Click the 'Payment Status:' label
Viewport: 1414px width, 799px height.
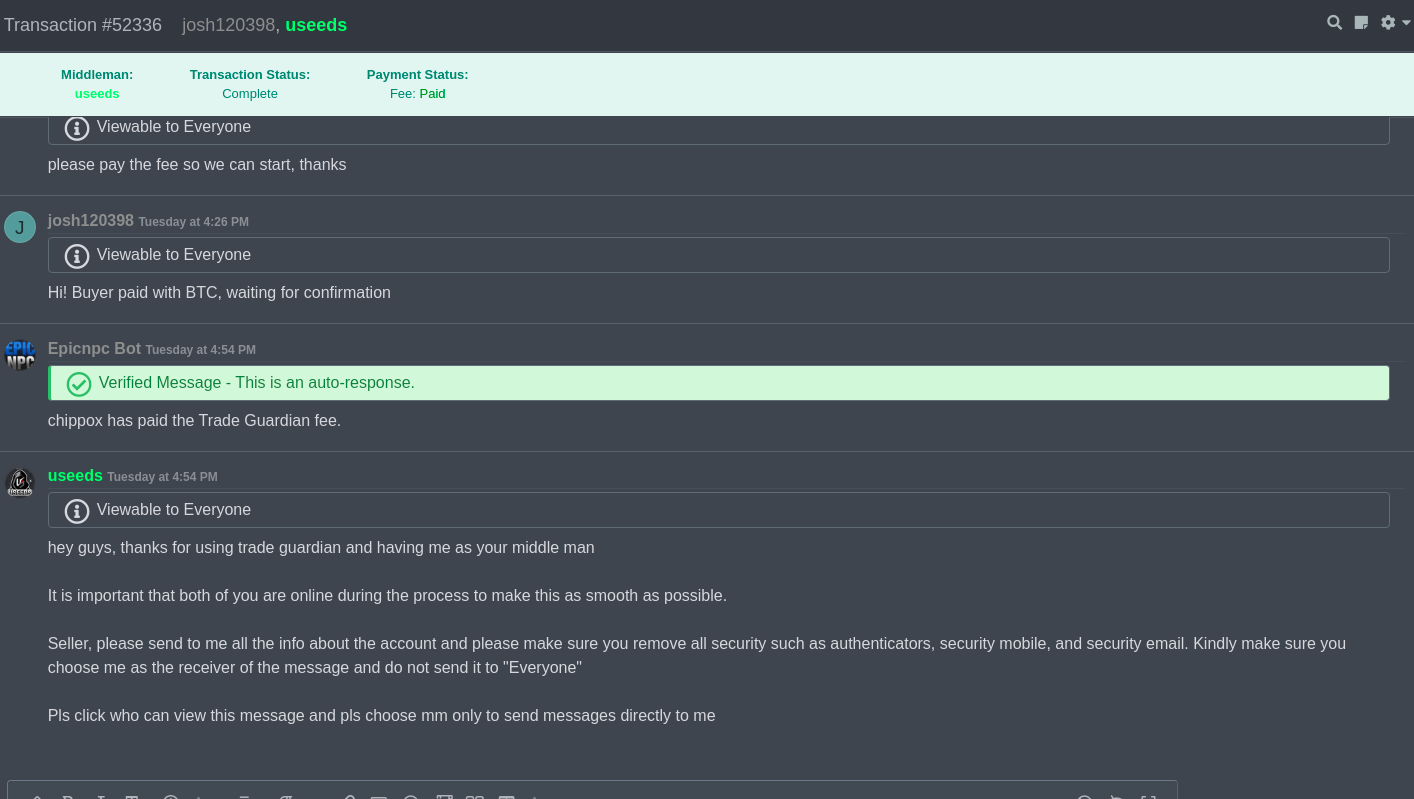[x=417, y=74]
